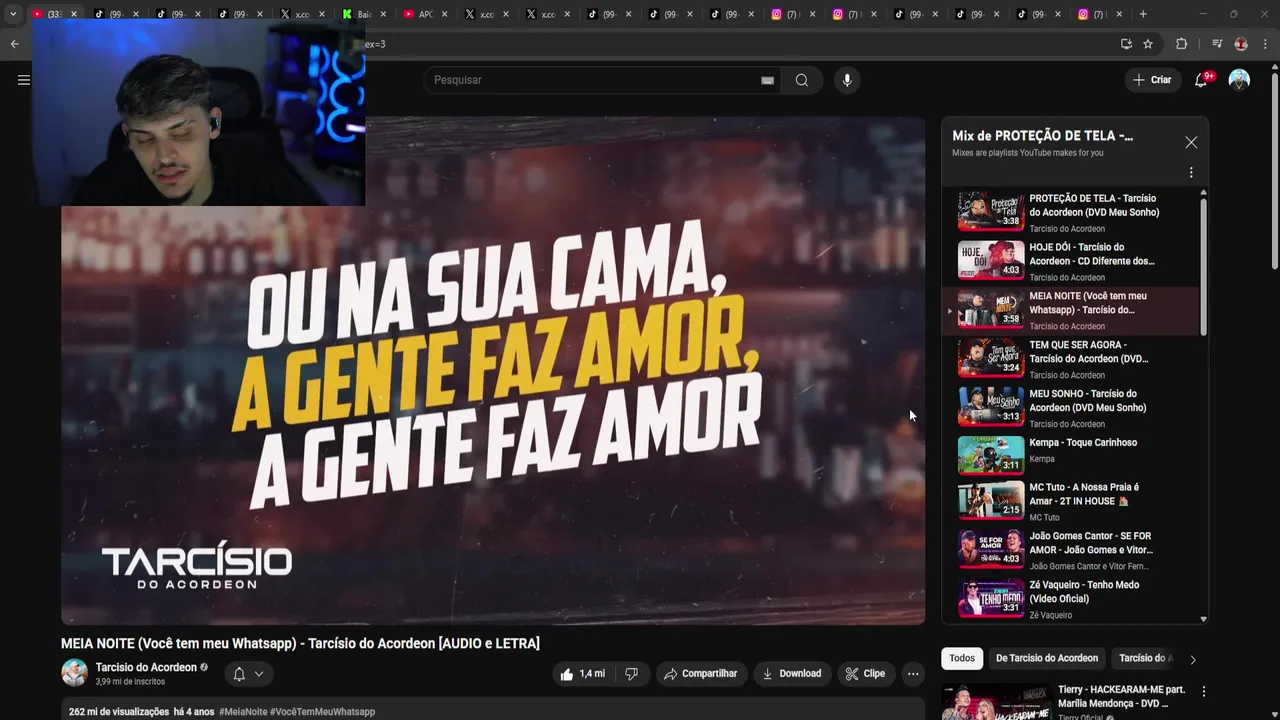The width and height of the screenshot is (1280, 720).
Task: Open the Chrome profile avatar in toolbar
Action: [x=1241, y=44]
